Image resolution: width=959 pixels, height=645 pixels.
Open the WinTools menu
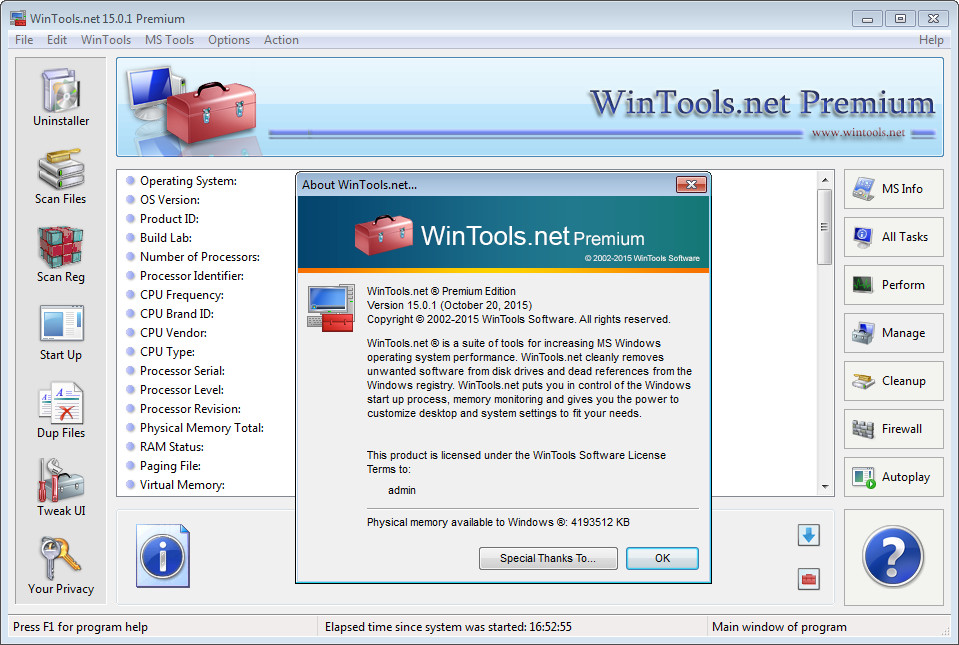[x=106, y=40]
